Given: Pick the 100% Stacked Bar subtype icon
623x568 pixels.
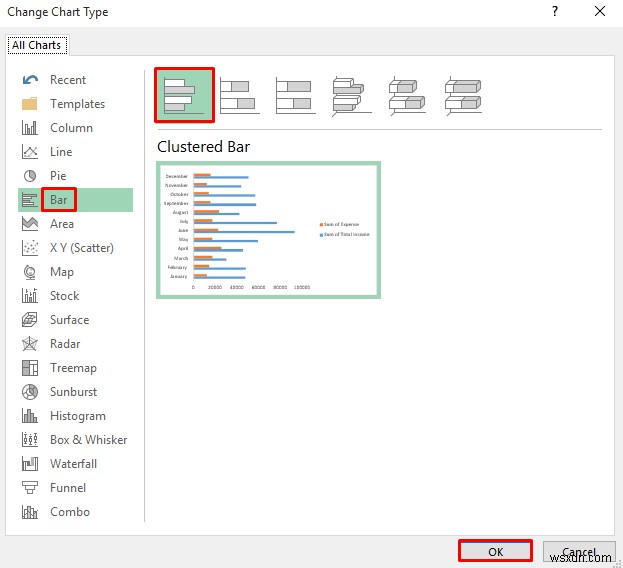Looking at the screenshot, I should click(296, 95).
